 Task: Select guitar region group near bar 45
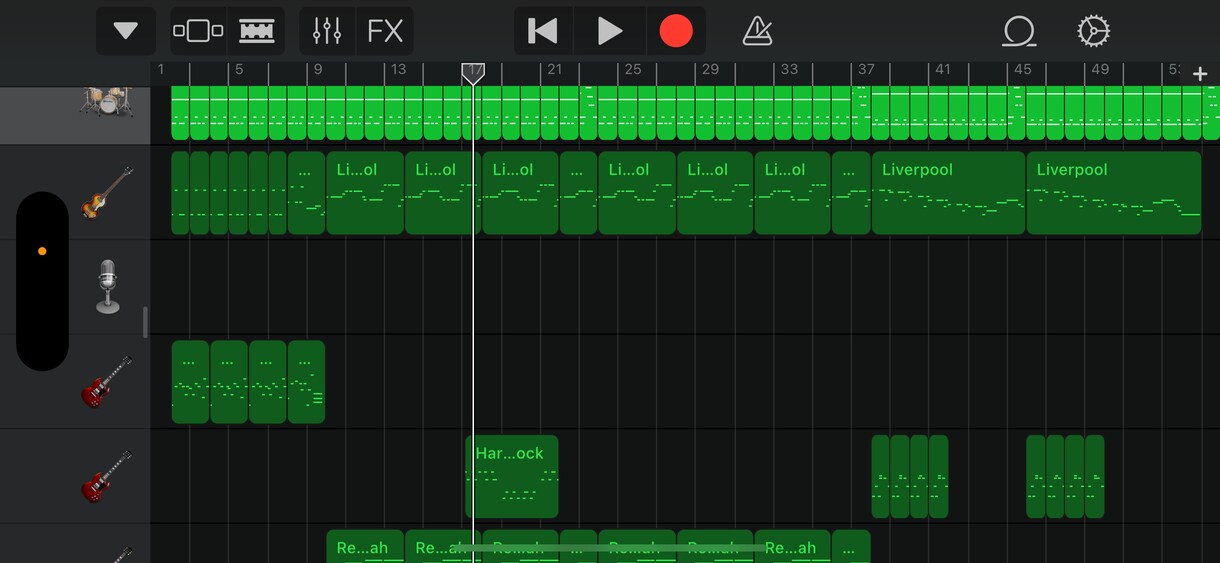pos(1065,476)
